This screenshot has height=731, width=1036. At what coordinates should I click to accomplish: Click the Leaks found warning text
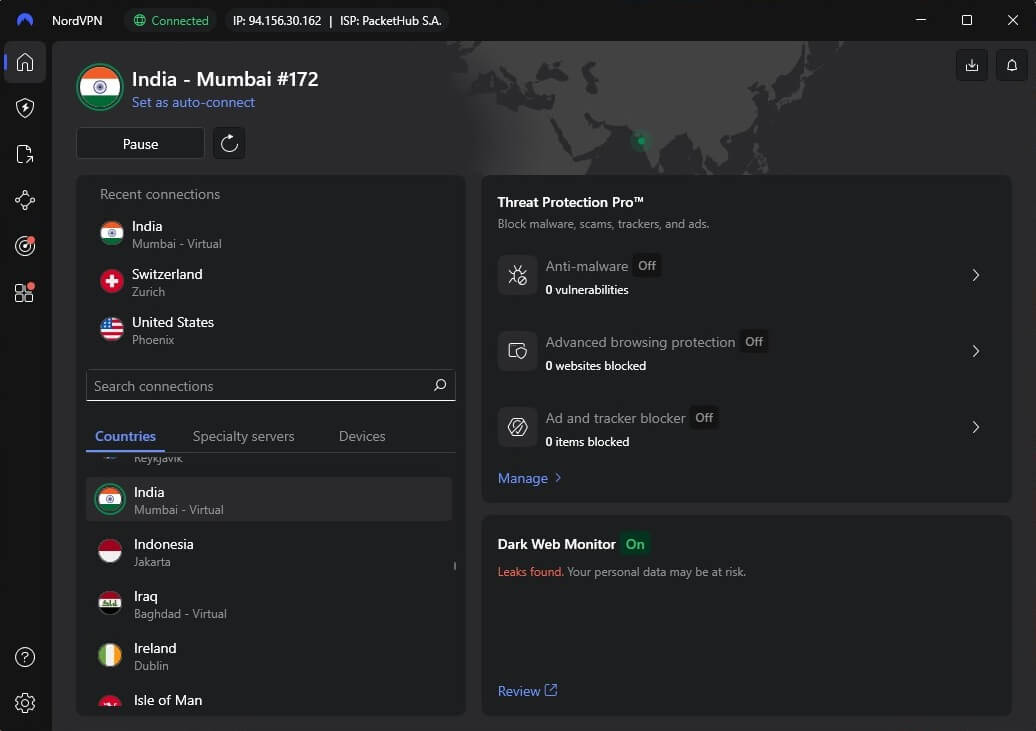tap(530, 572)
